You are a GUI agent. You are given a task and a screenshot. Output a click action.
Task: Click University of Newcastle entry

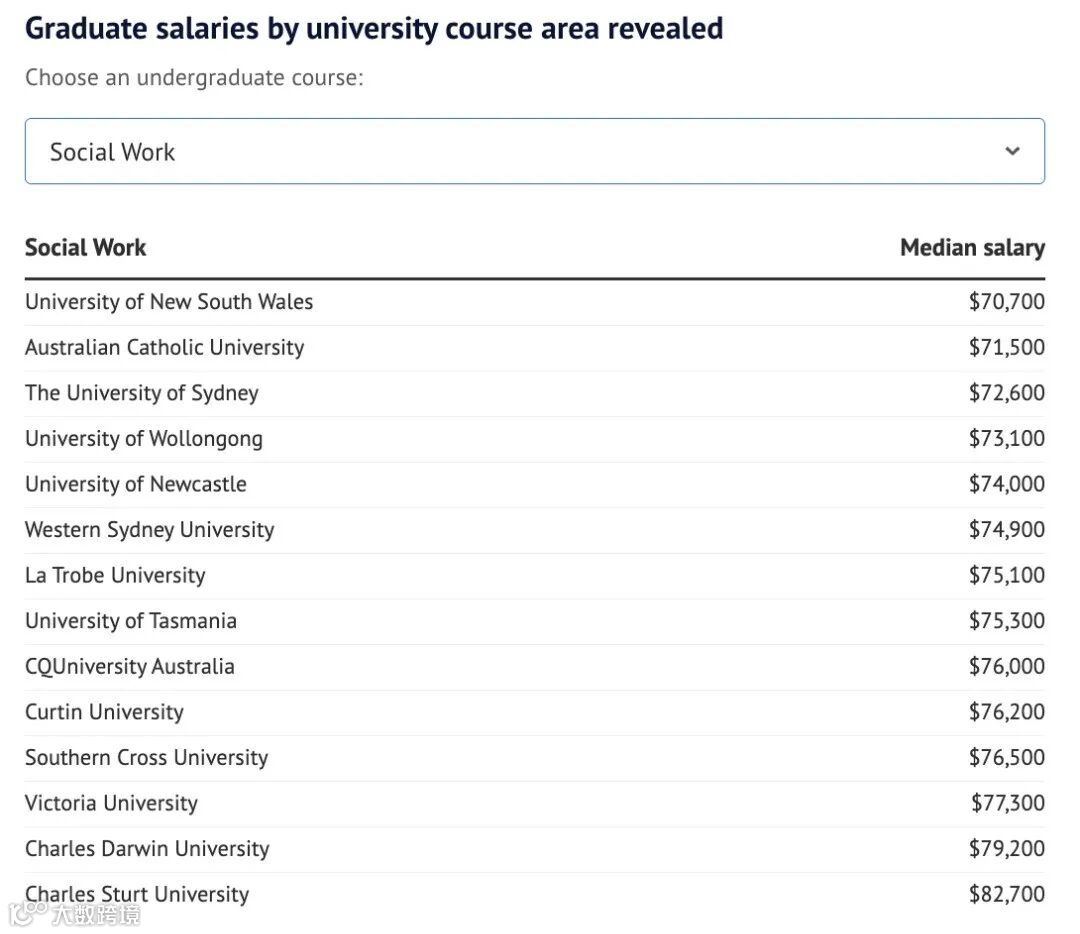pos(136,484)
